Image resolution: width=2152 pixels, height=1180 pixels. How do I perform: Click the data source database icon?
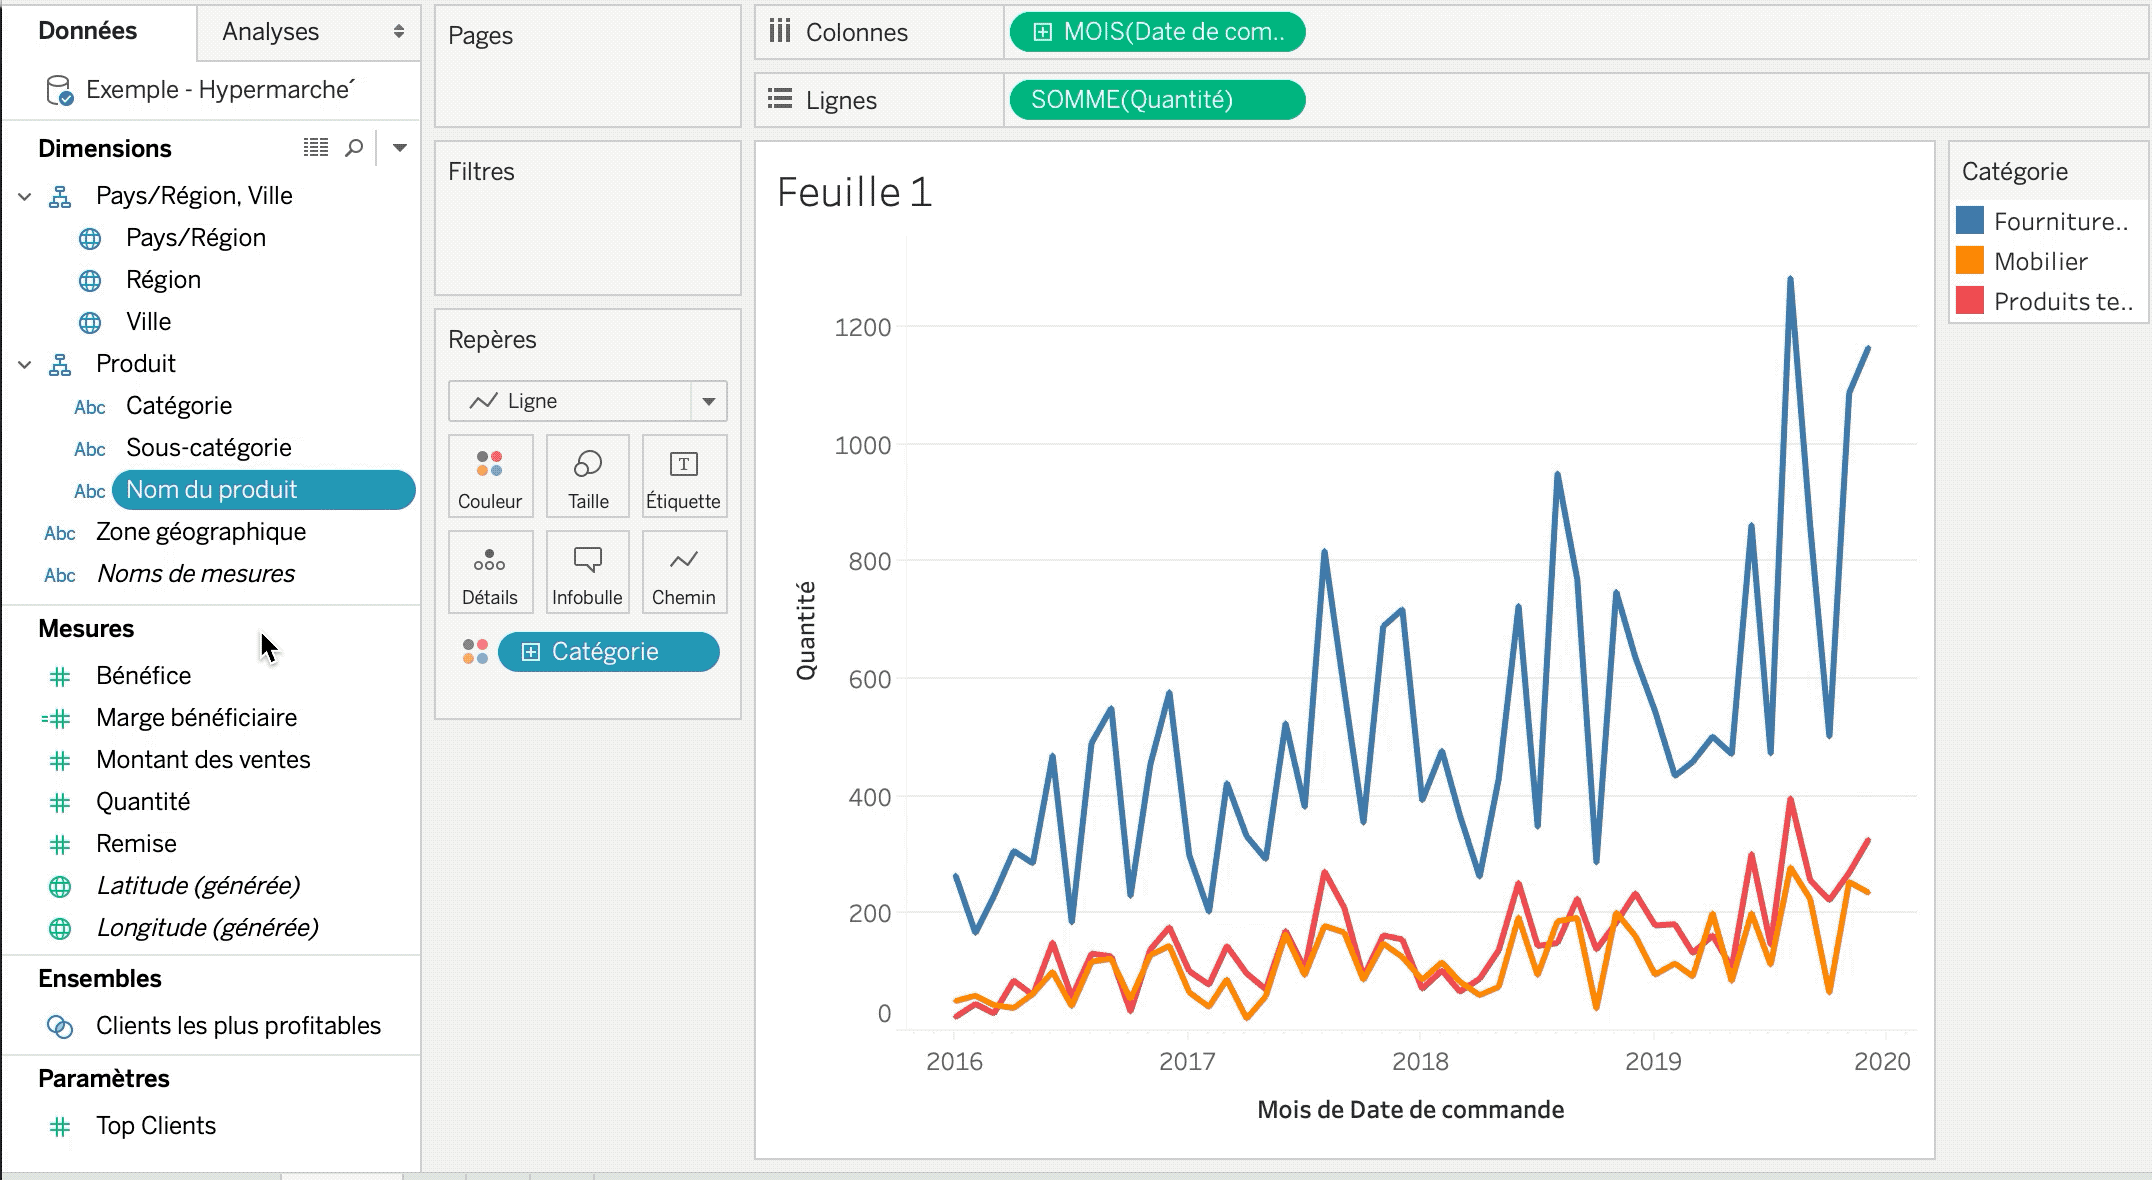click(60, 90)
